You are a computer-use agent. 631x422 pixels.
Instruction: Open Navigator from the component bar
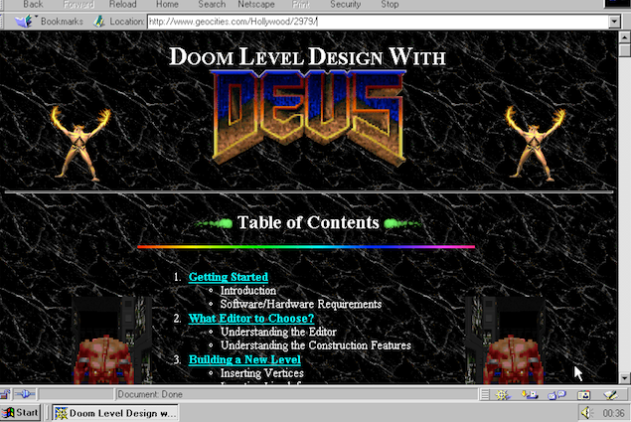tap(502, 395)
